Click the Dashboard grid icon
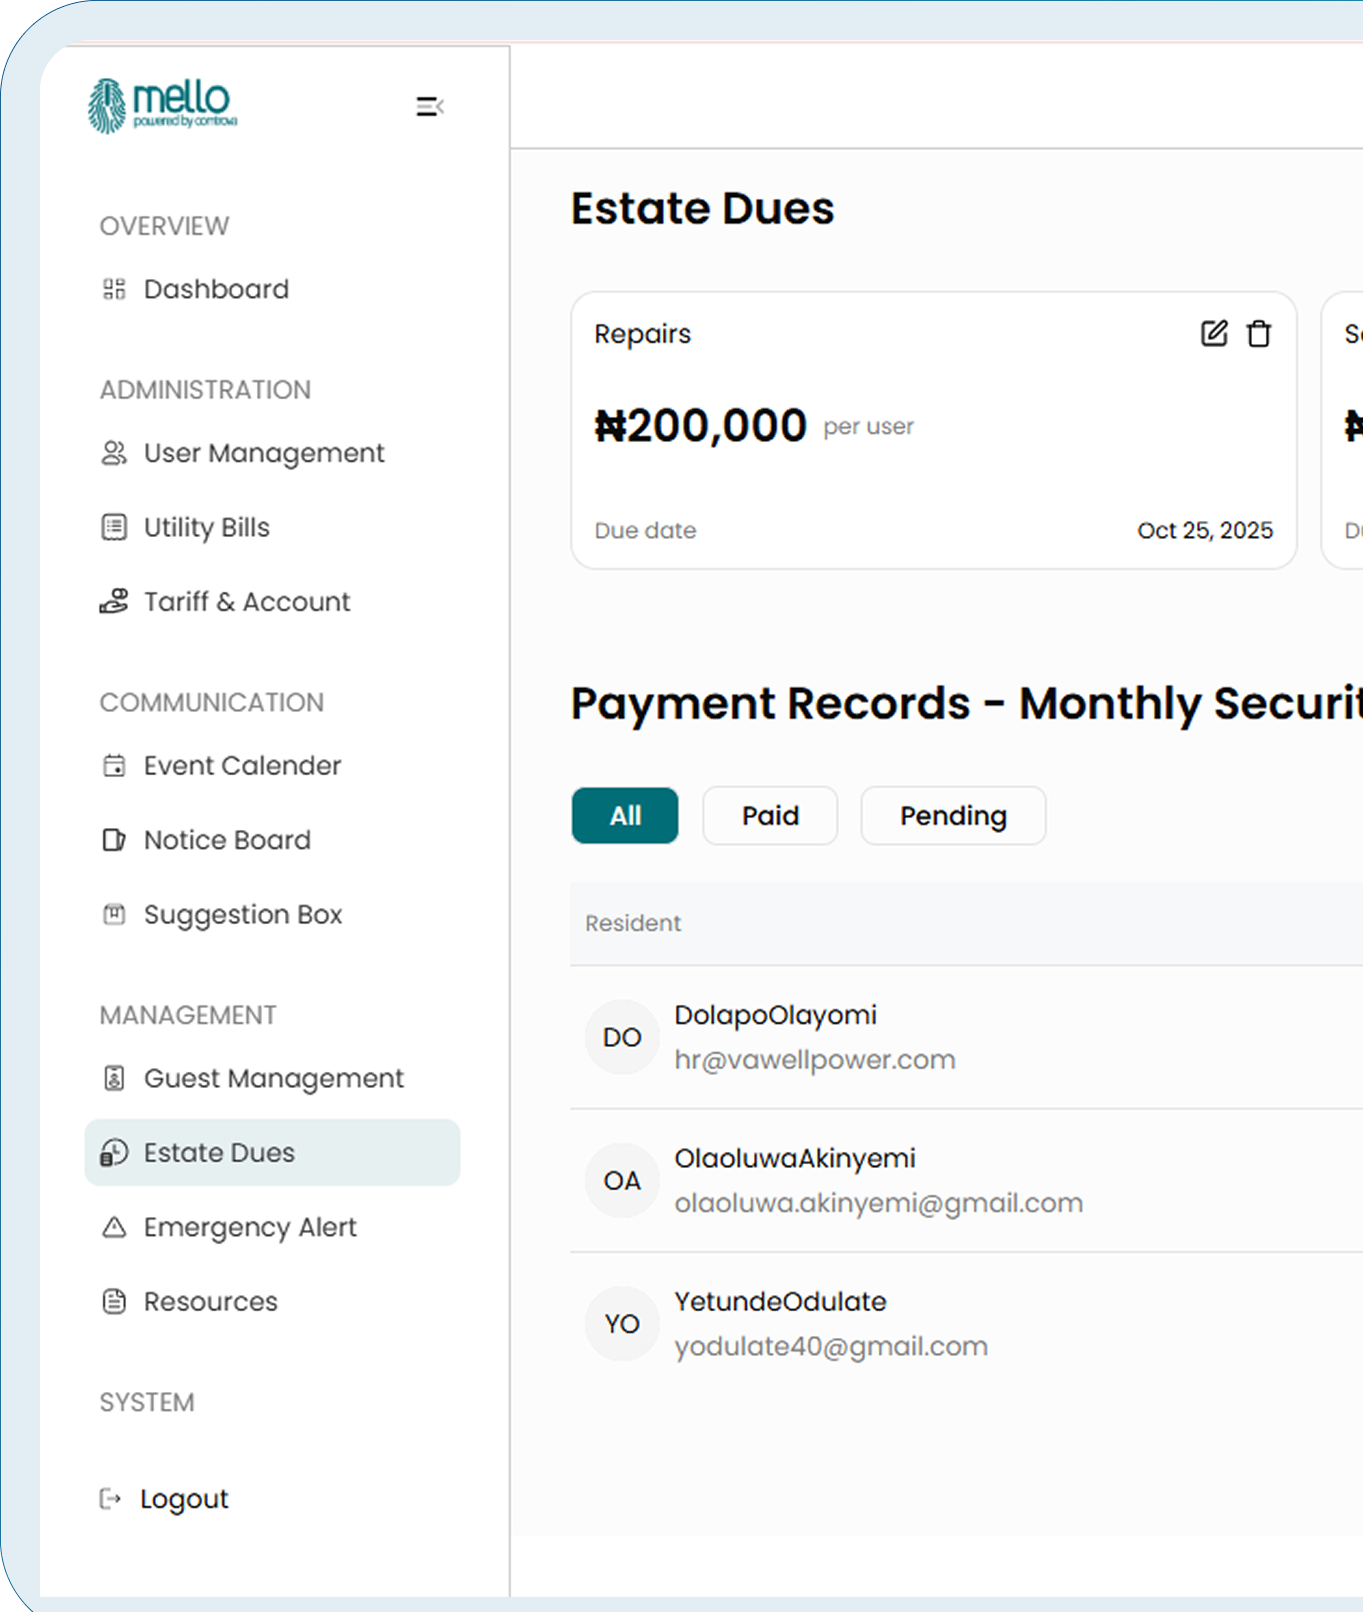The height and width of the screenshot is (1612, 1363). coord(114,289)
